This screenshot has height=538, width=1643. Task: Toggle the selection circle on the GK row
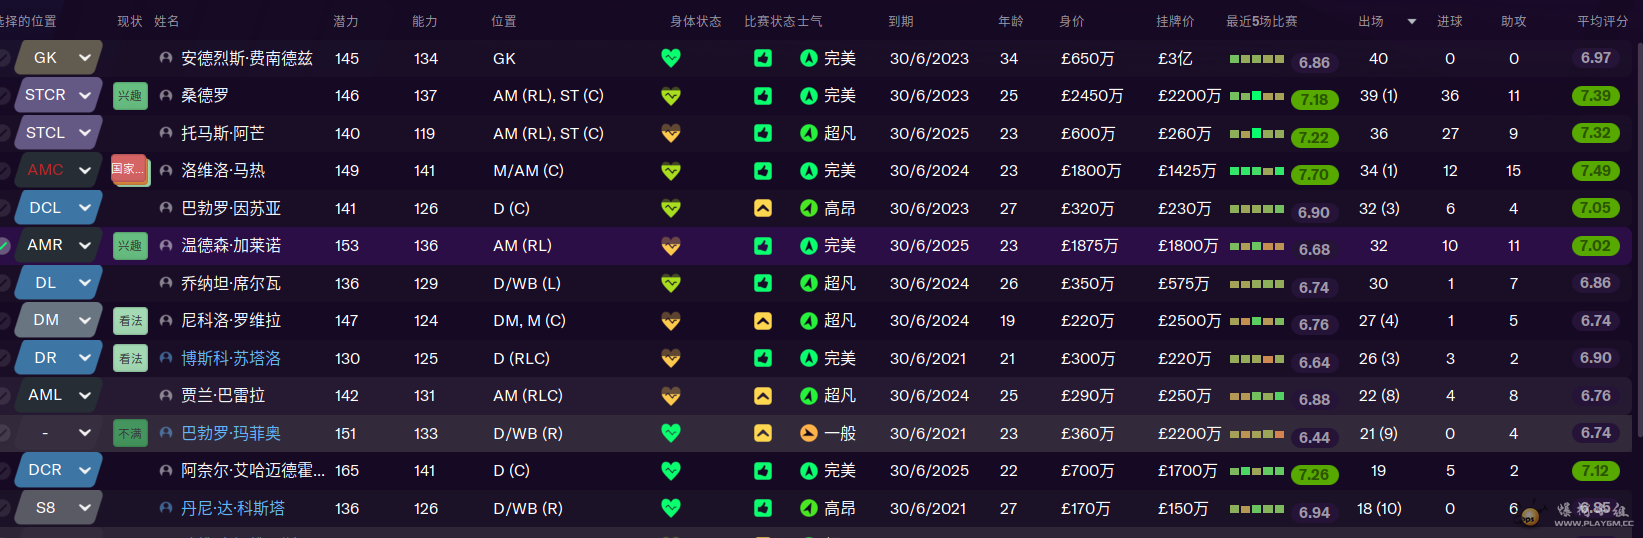pyautogui.click(x=4, y=58)
